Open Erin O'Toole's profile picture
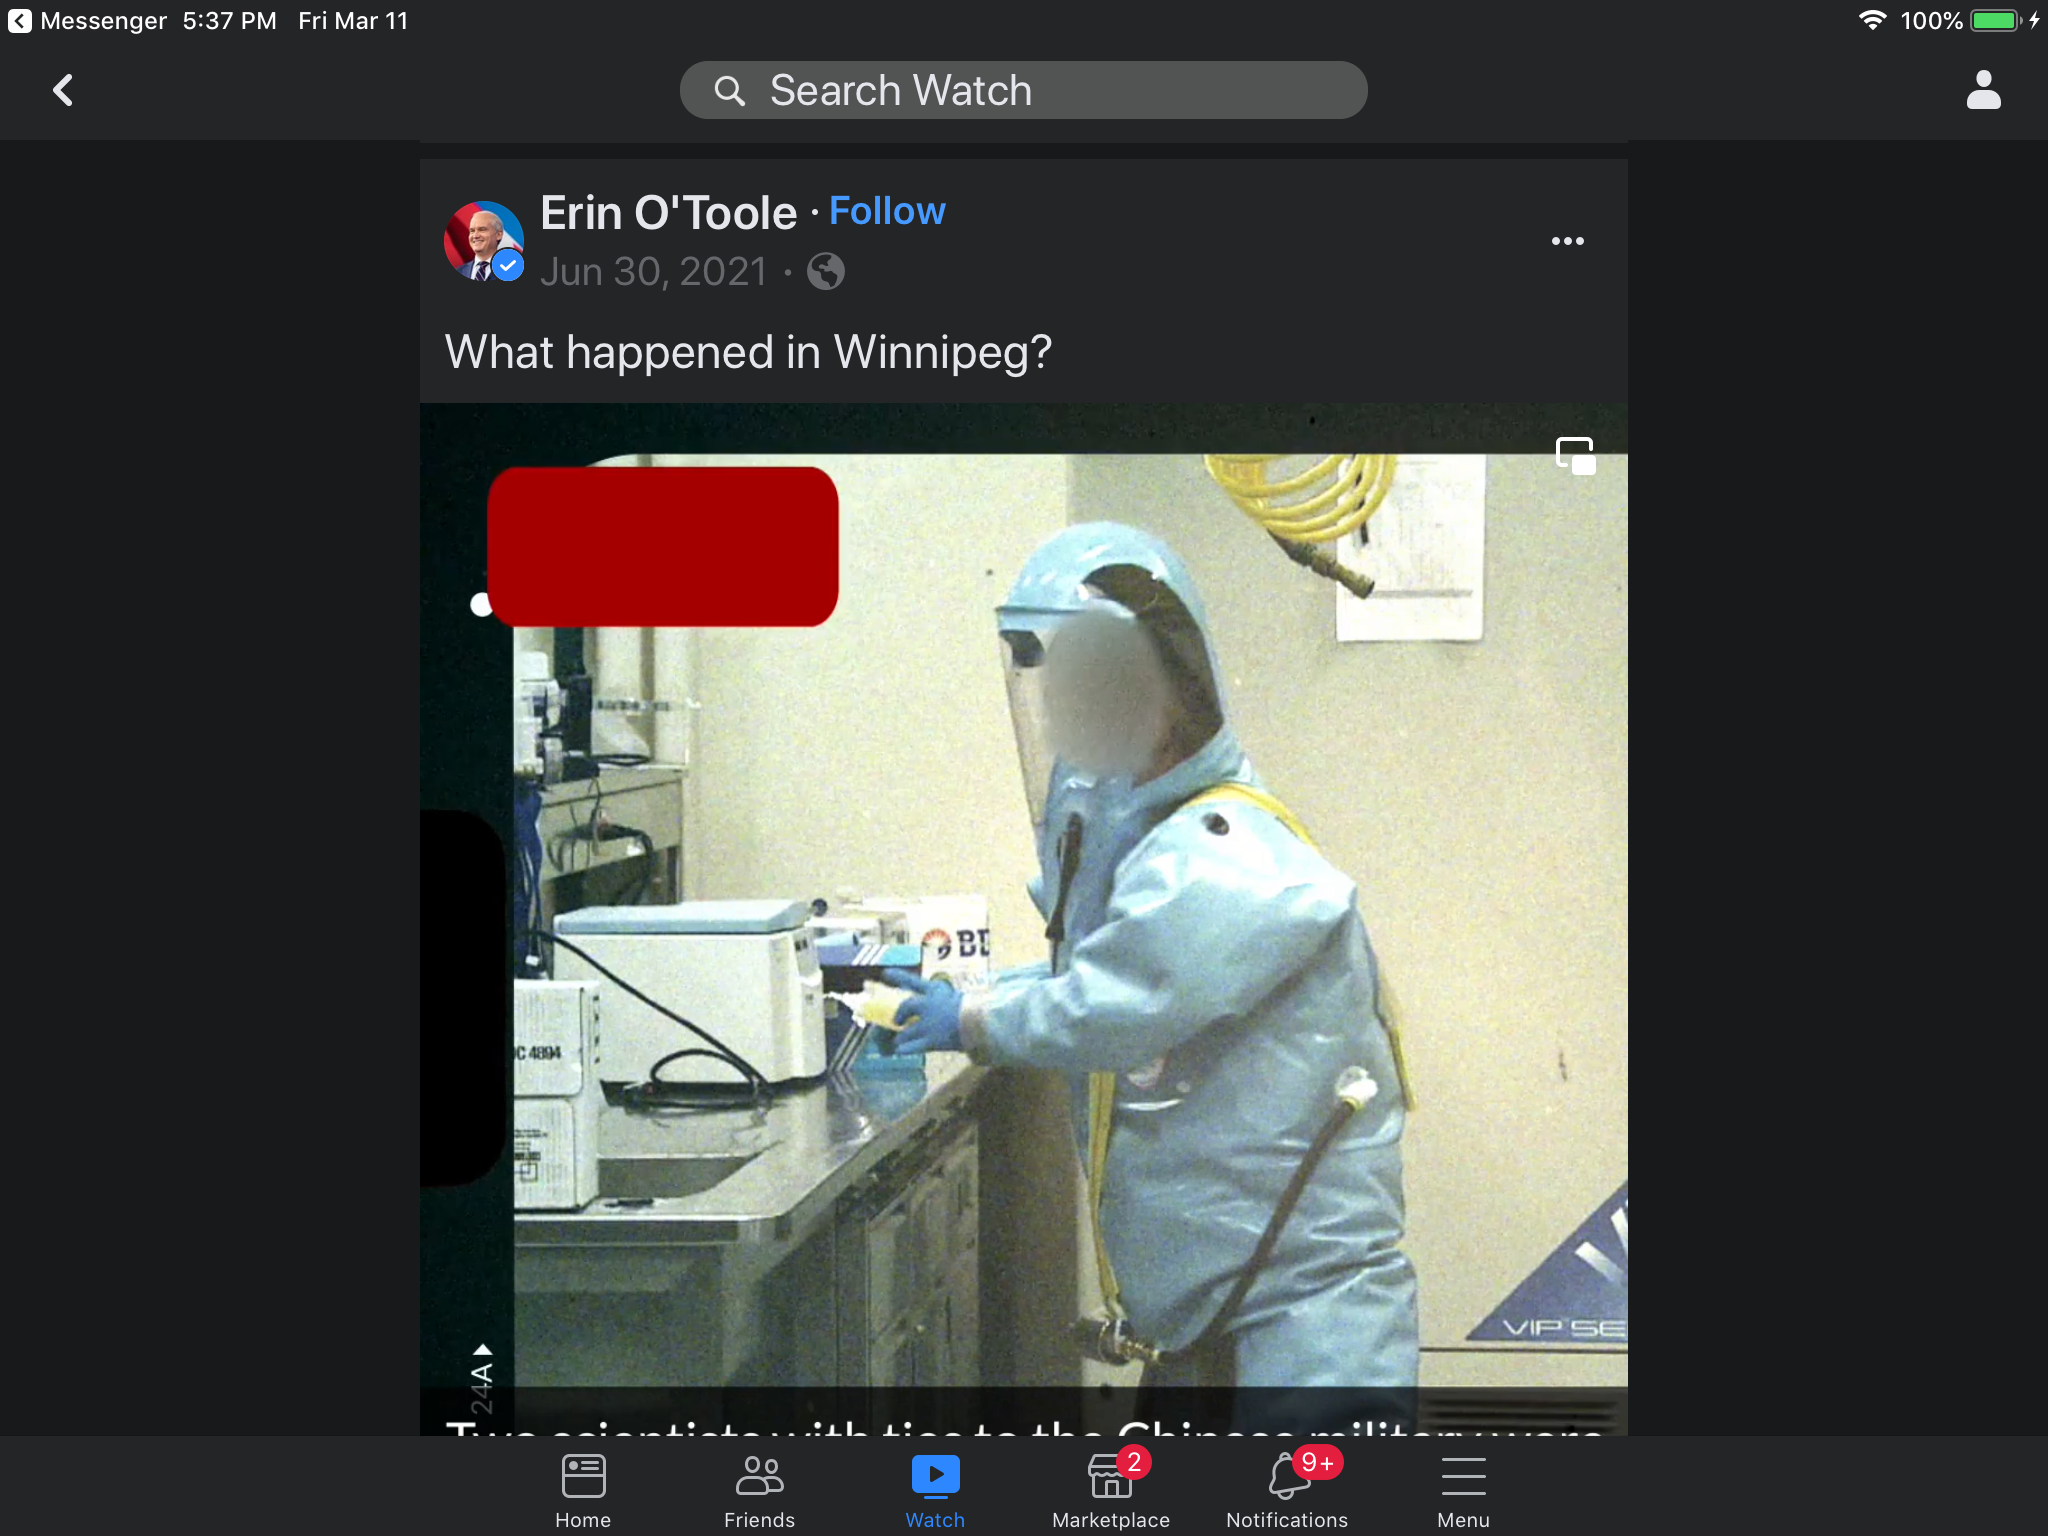The height and width of the screenshot is (1536, 2048). coord(483,241)
